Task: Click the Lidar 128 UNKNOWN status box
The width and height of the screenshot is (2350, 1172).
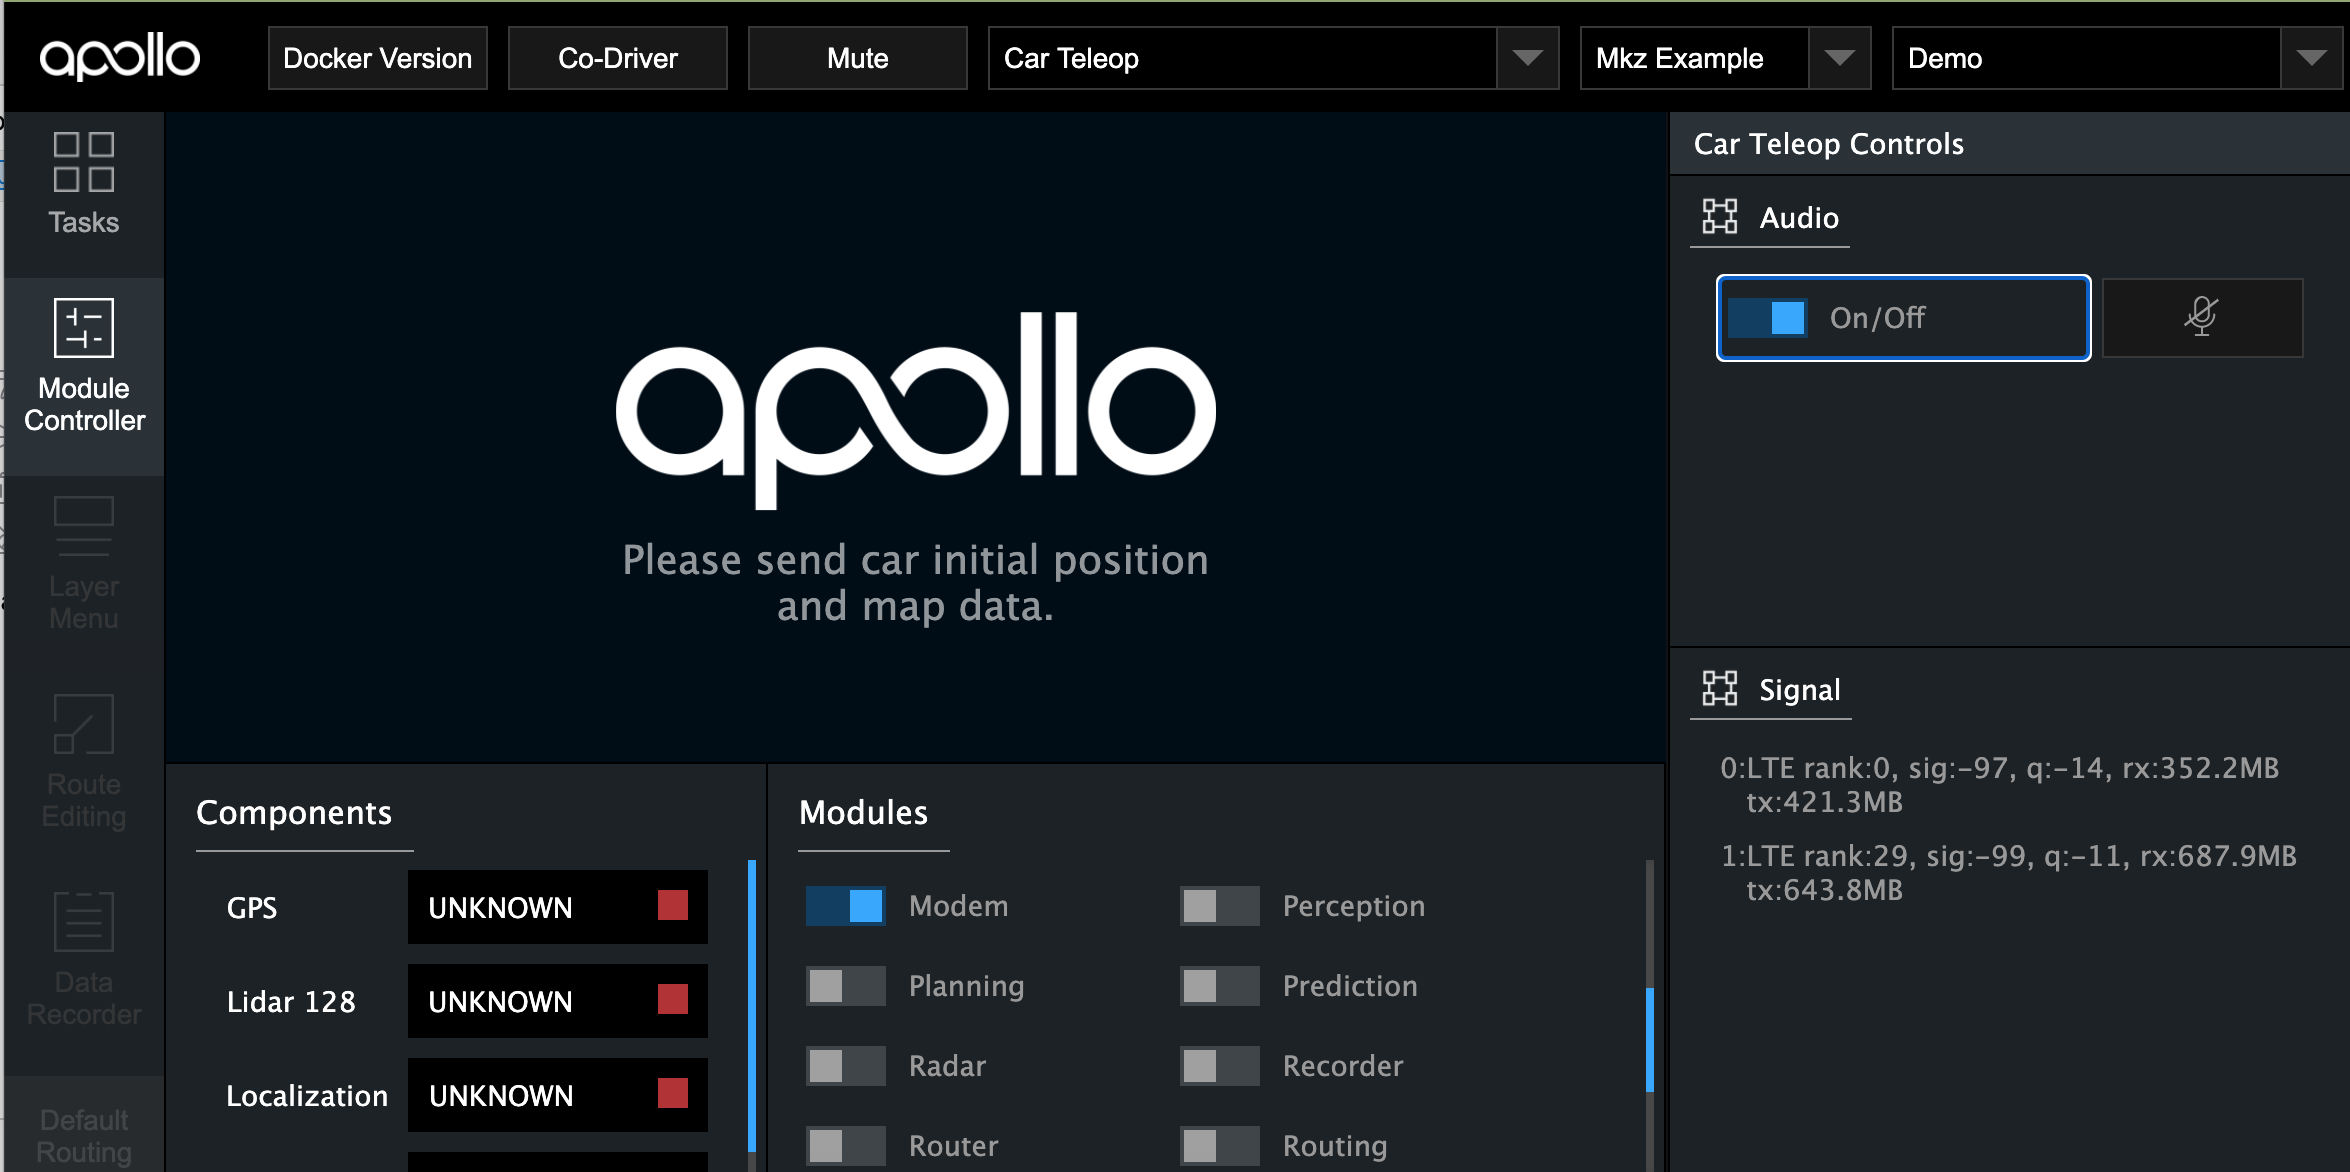Action: tap(558, 1001)
